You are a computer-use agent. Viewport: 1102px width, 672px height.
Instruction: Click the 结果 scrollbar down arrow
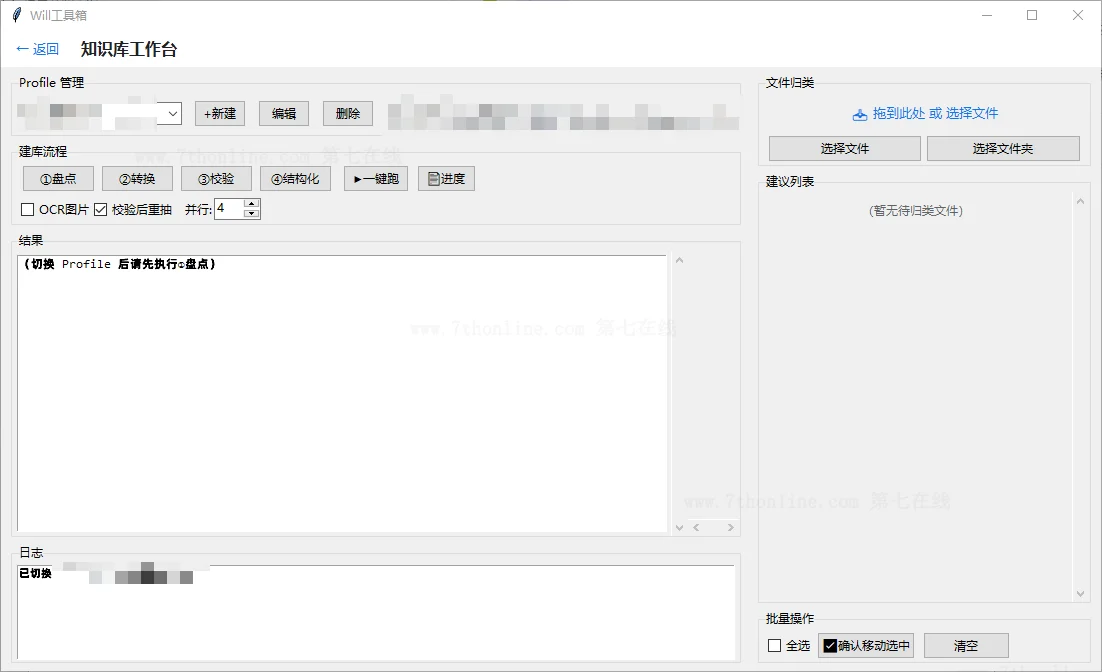[x=680, y=527]
